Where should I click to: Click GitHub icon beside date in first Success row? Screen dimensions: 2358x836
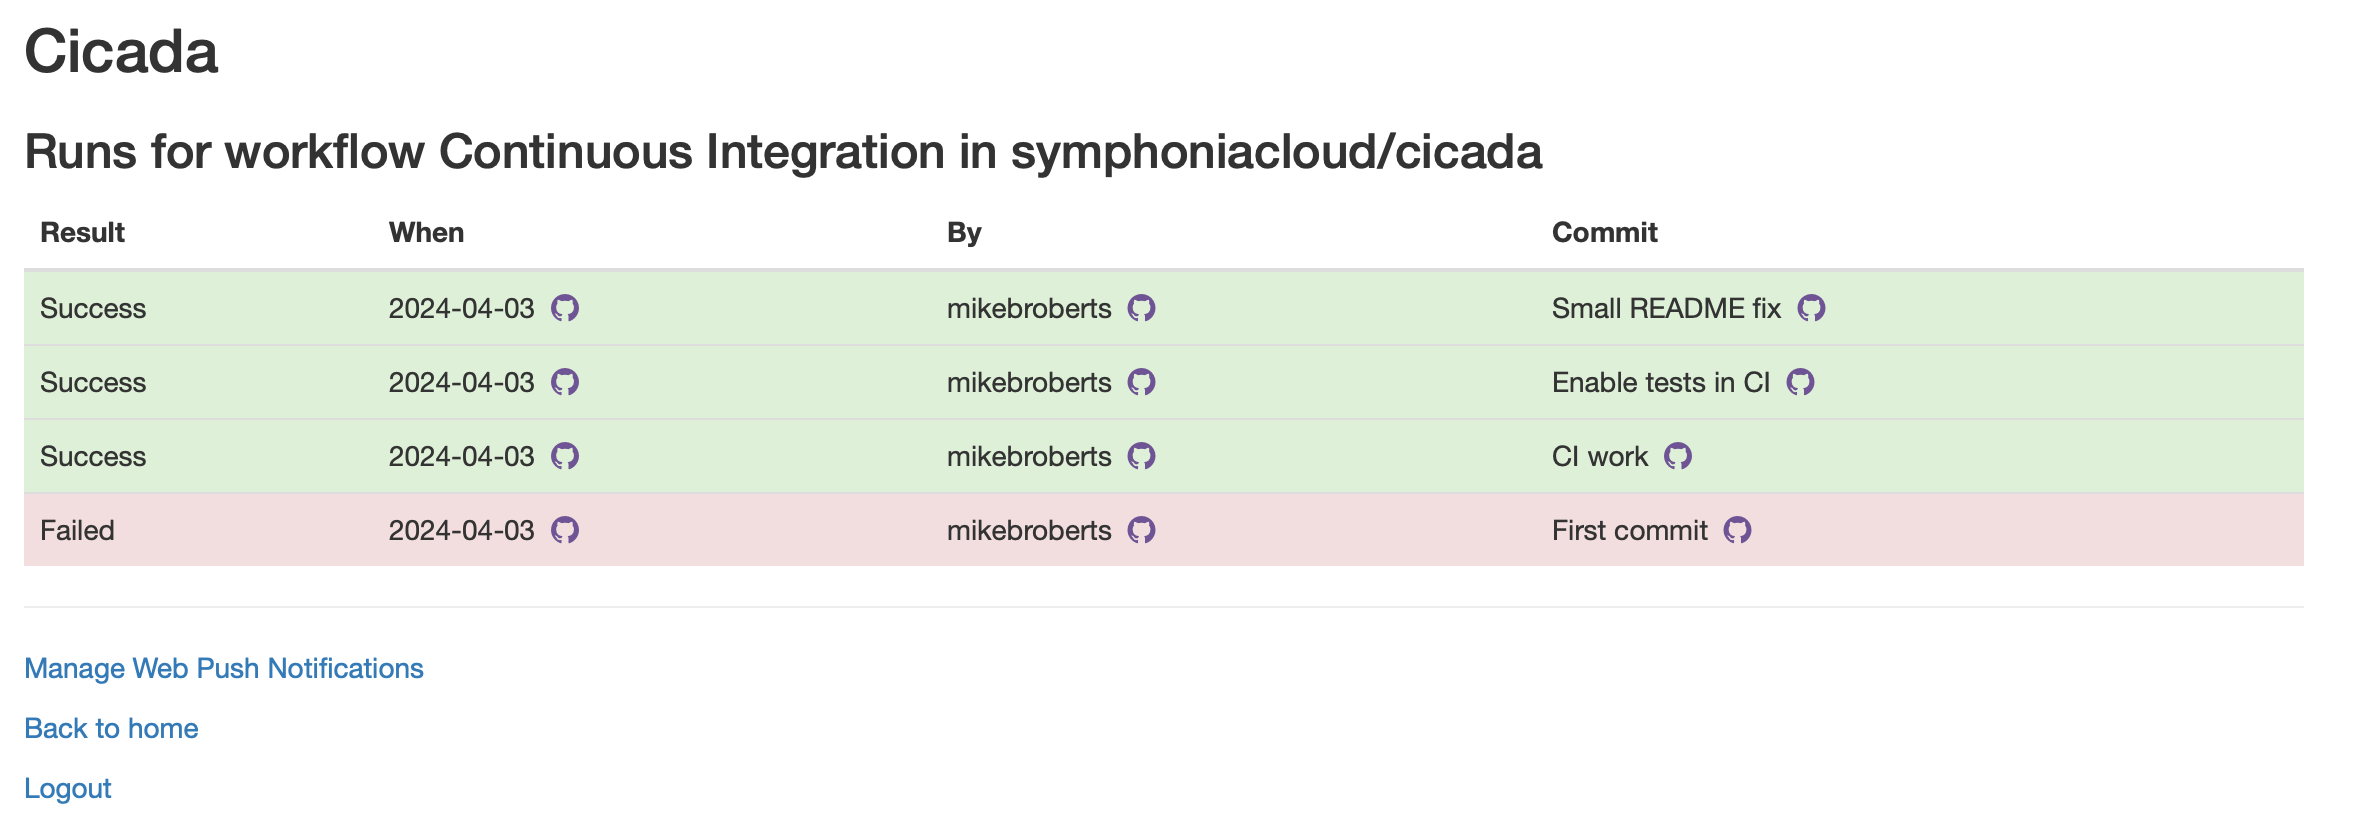(565, 308)
